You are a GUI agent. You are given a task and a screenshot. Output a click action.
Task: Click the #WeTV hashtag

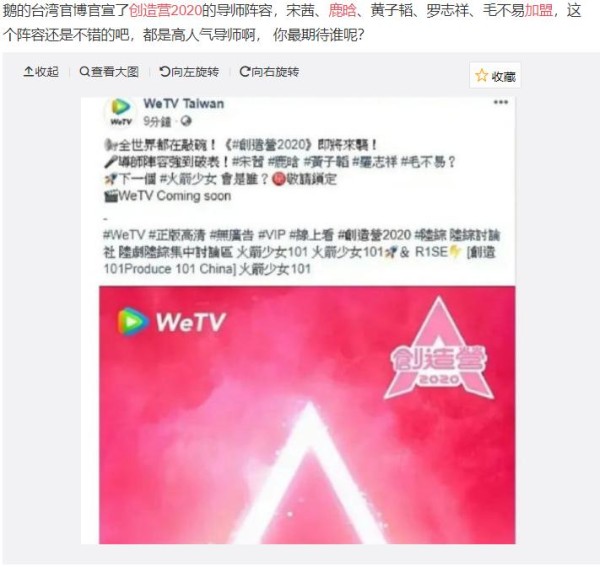124,234
